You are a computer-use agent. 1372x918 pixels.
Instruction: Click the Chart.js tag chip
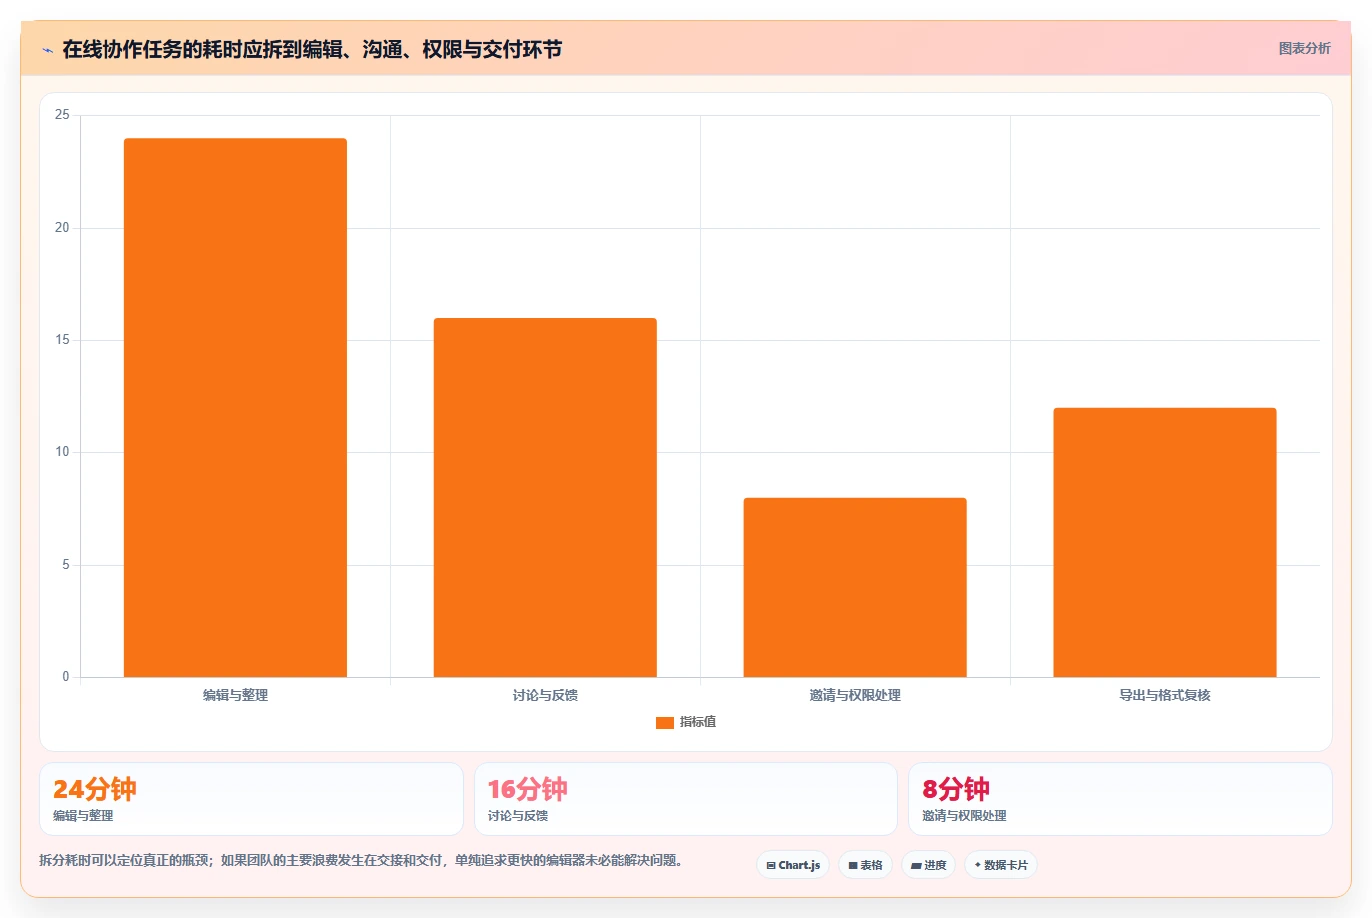point(793,865)
